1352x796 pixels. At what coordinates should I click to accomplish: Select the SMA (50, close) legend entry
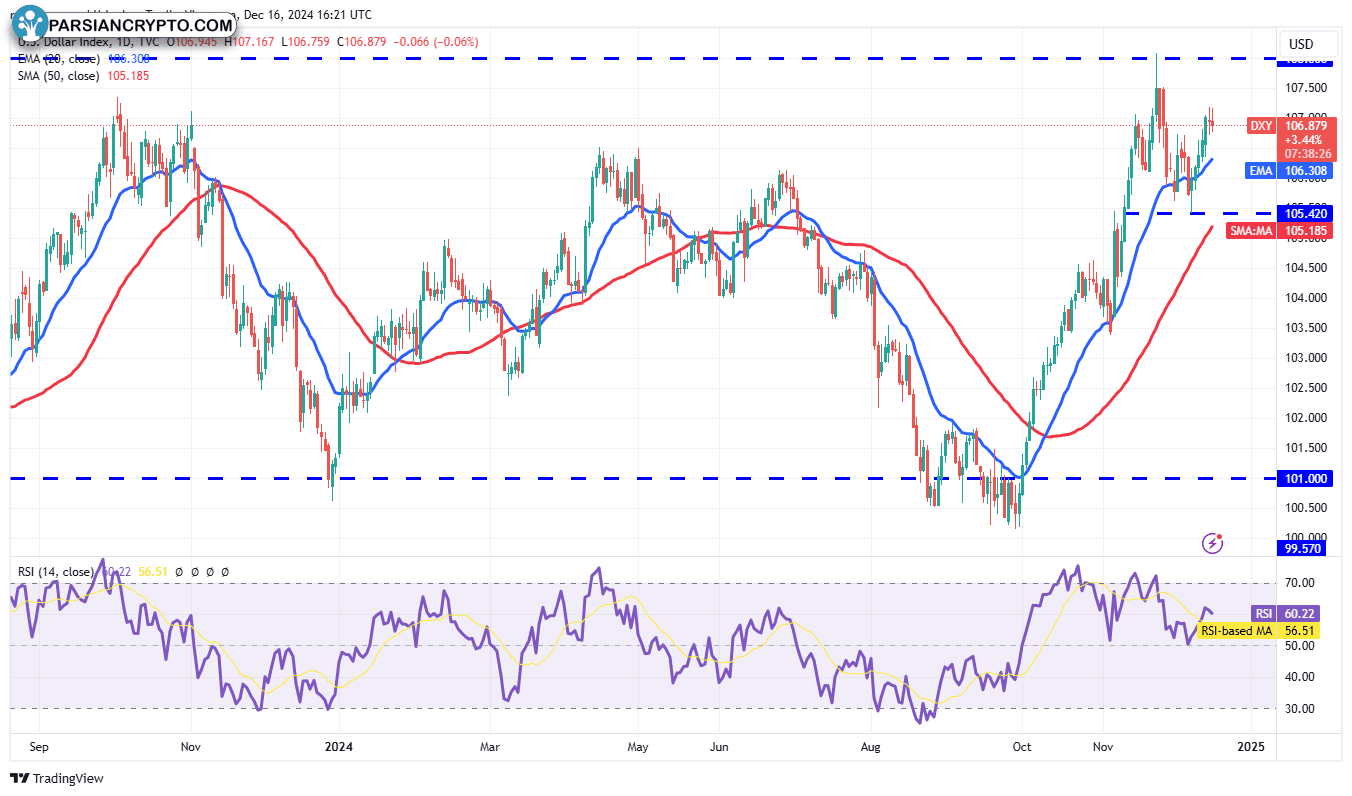[58, 76]
